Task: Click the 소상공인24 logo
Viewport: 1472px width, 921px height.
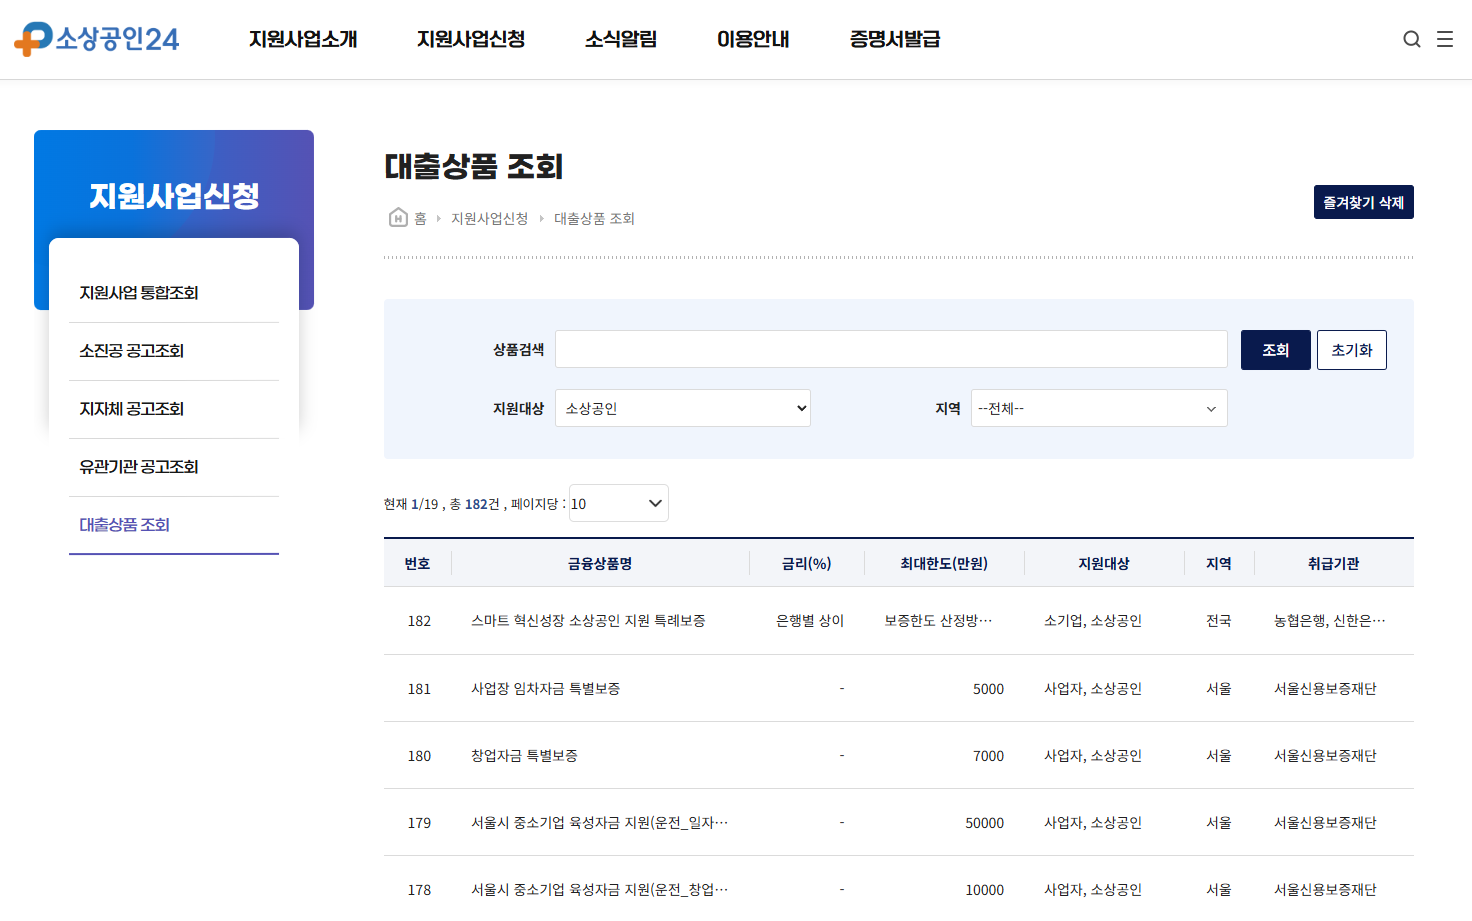Action: pyautogui.click(x=96, y=39)
